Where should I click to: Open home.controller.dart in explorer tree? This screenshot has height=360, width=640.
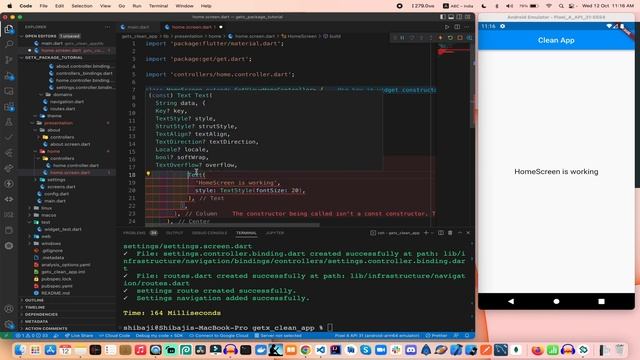point(76,165)
